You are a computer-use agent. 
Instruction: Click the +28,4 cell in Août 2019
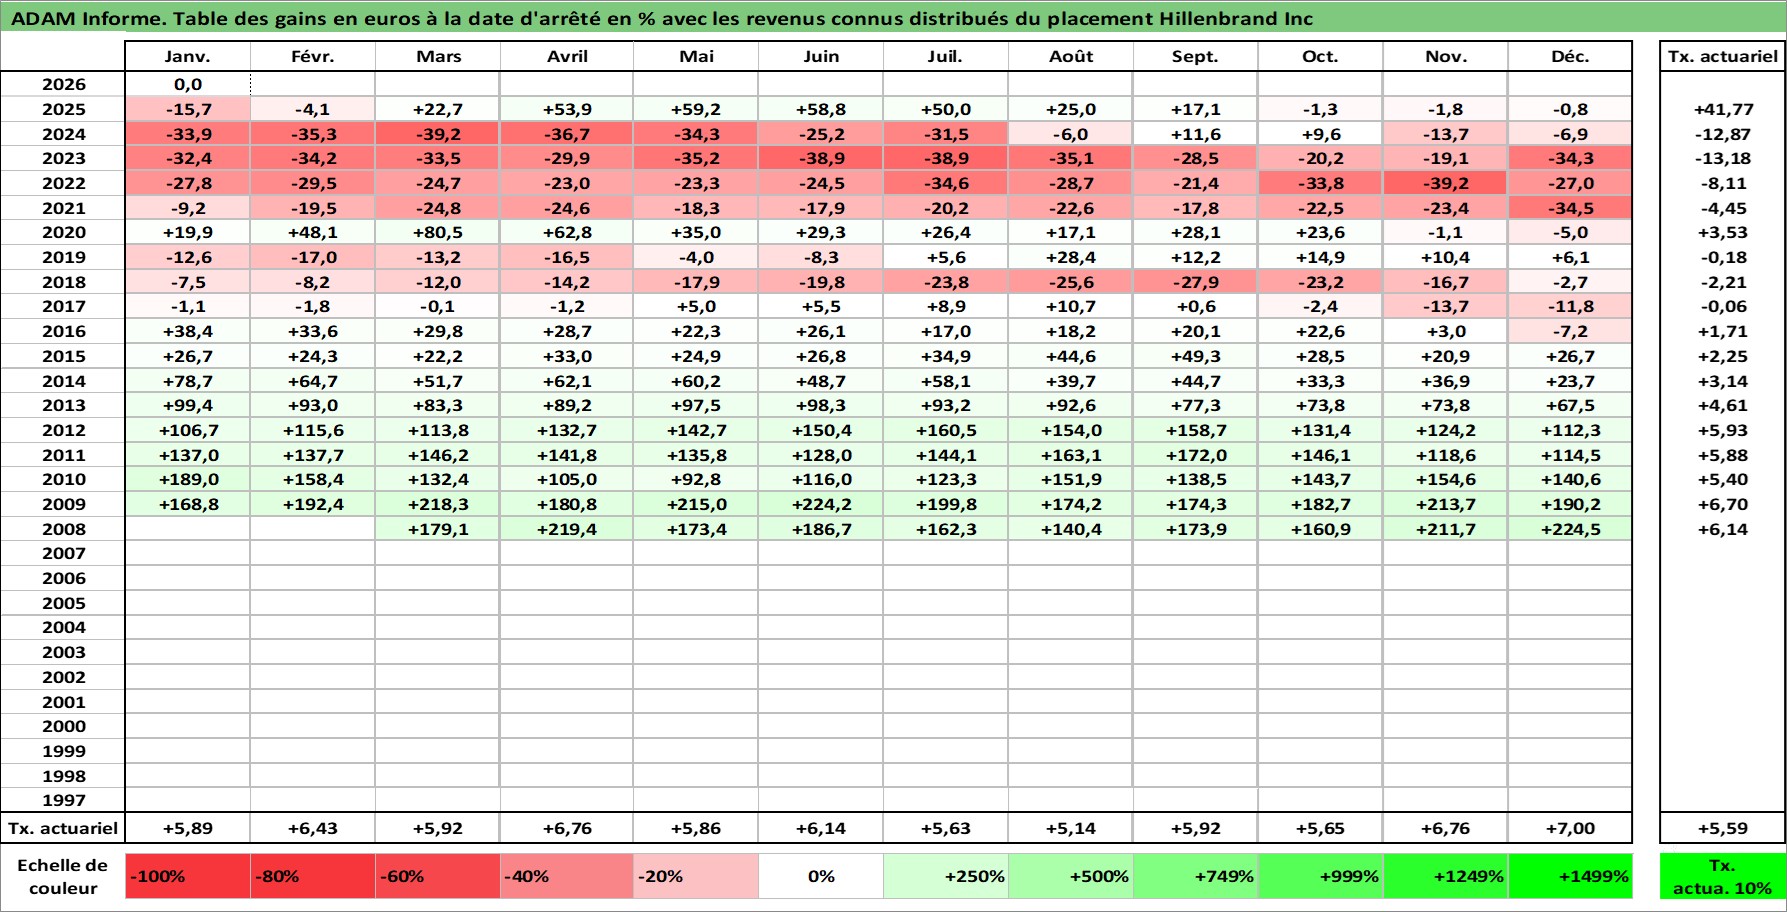1071,257
